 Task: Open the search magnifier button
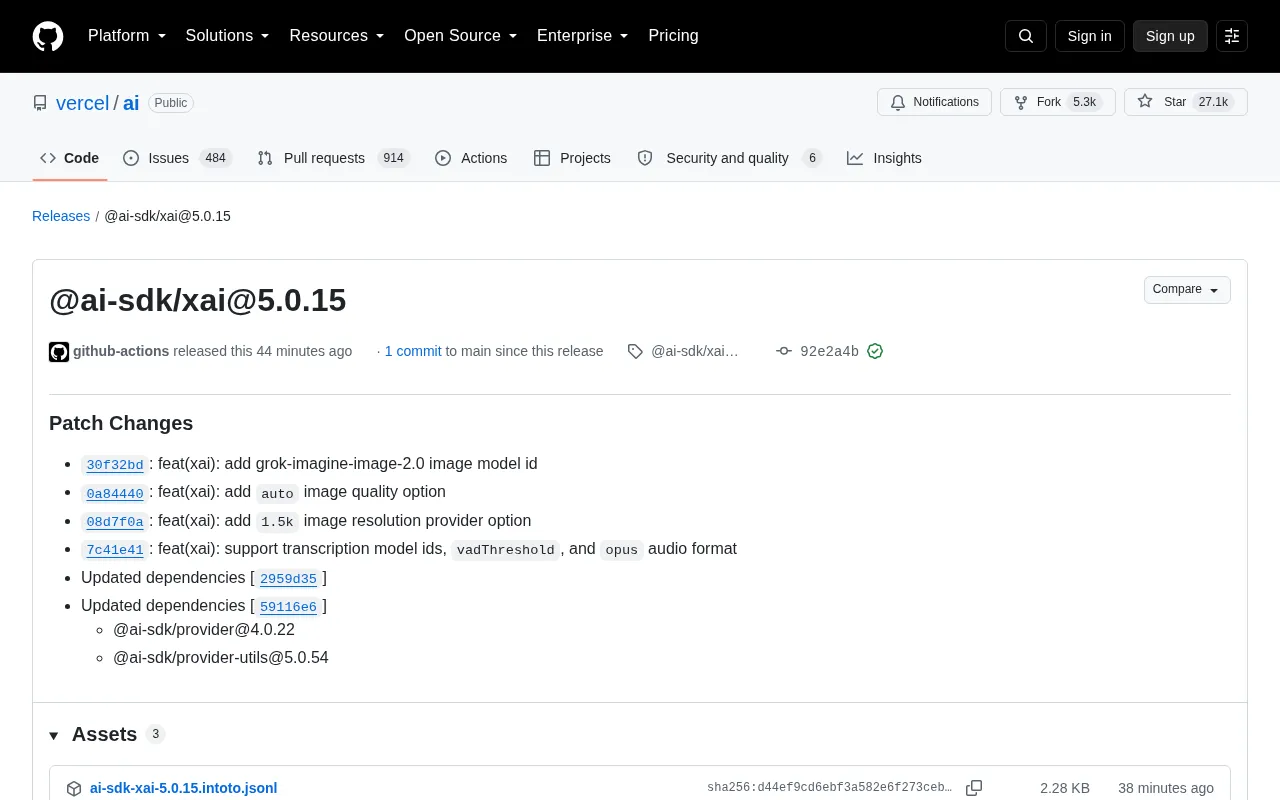(x=1026, y=36)
